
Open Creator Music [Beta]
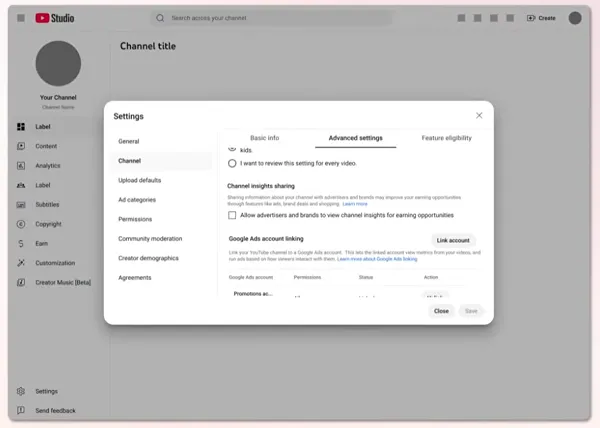[x=62, y=283]
